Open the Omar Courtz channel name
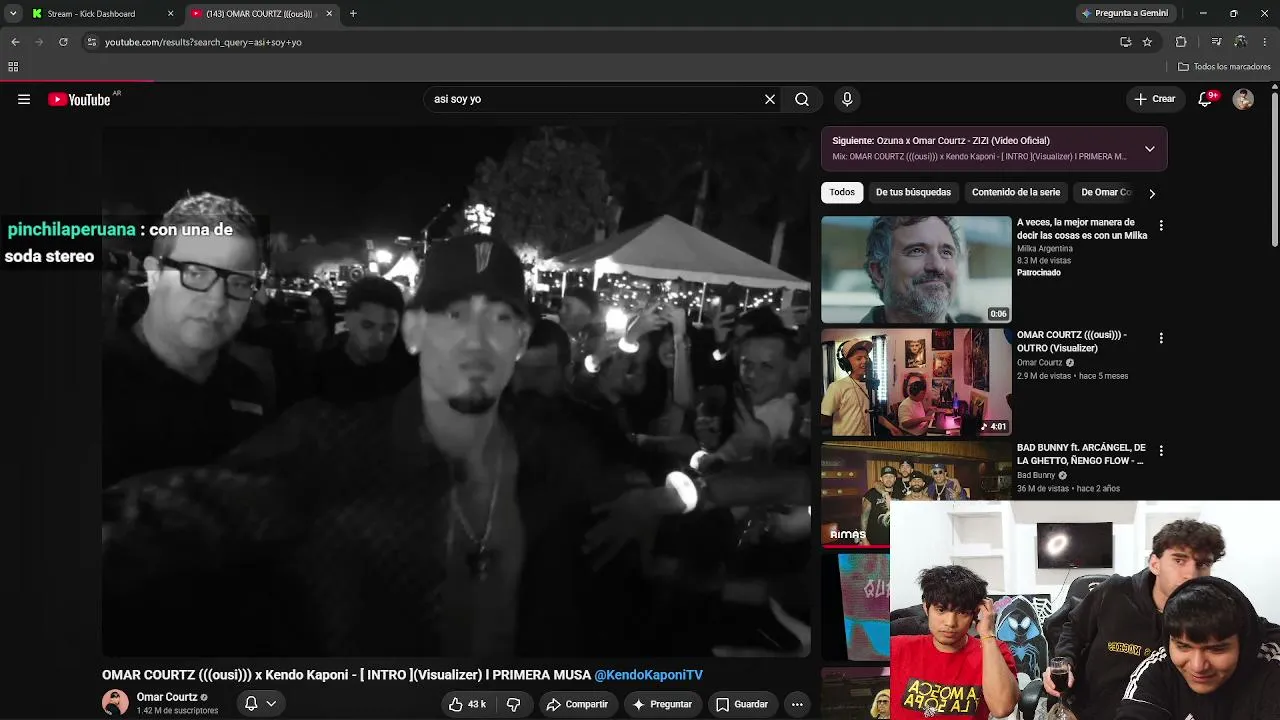This screenshot has height=720, width=1280. [x=167, y=697]
